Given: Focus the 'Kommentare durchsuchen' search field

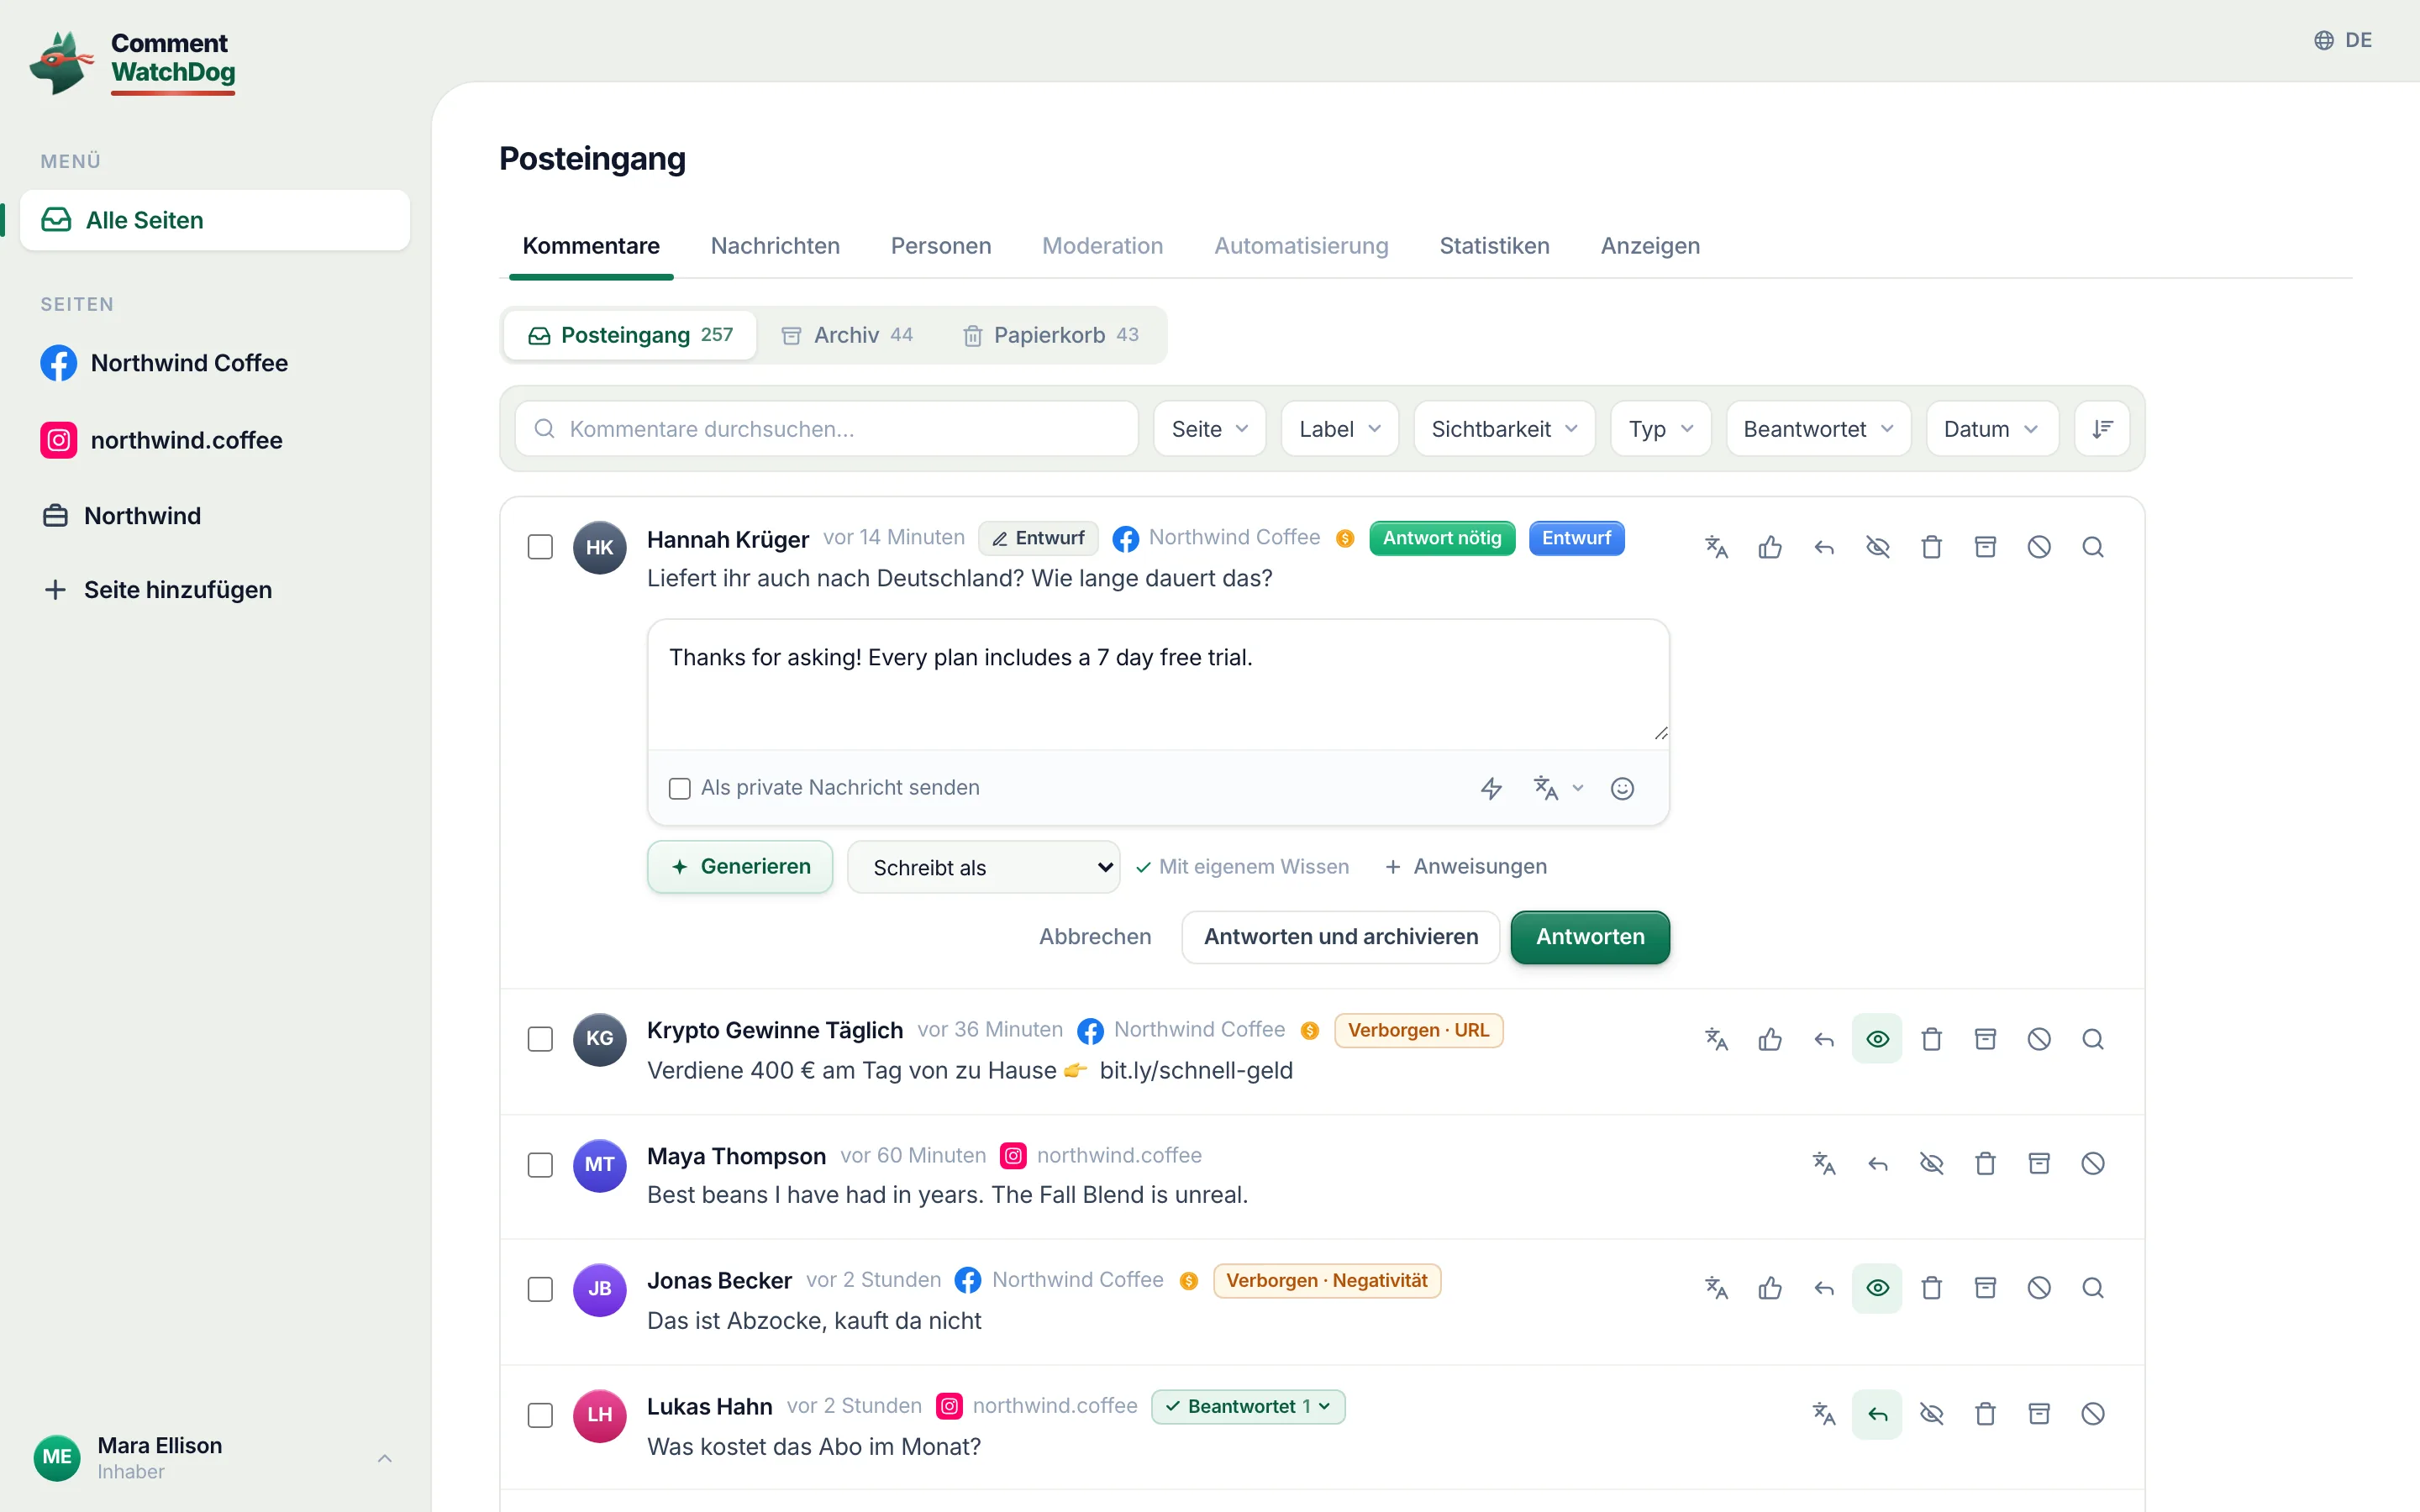Looking at the screenshot, I should (x=827, y=429).
